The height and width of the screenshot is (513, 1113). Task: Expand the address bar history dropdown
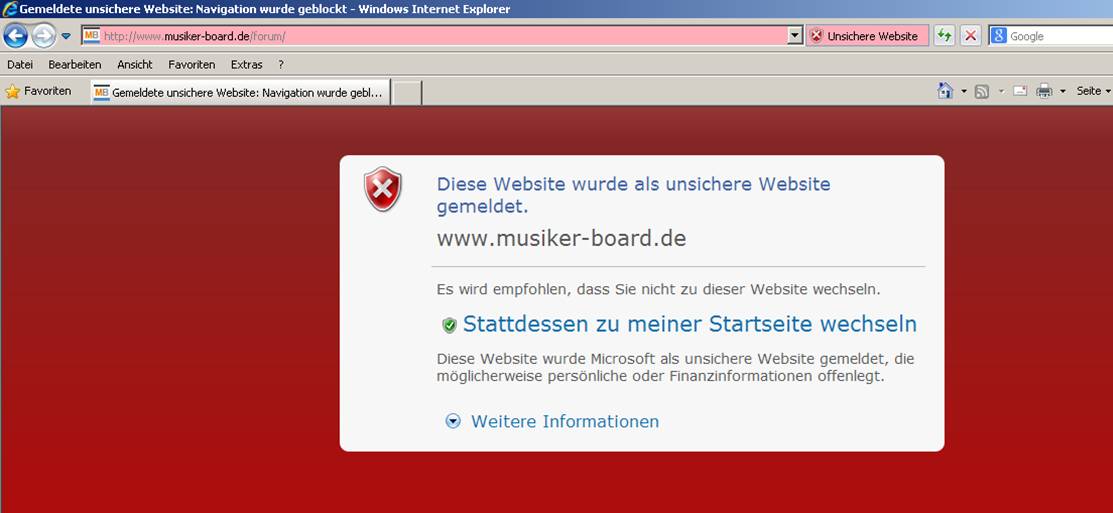(x=796, y=35)
